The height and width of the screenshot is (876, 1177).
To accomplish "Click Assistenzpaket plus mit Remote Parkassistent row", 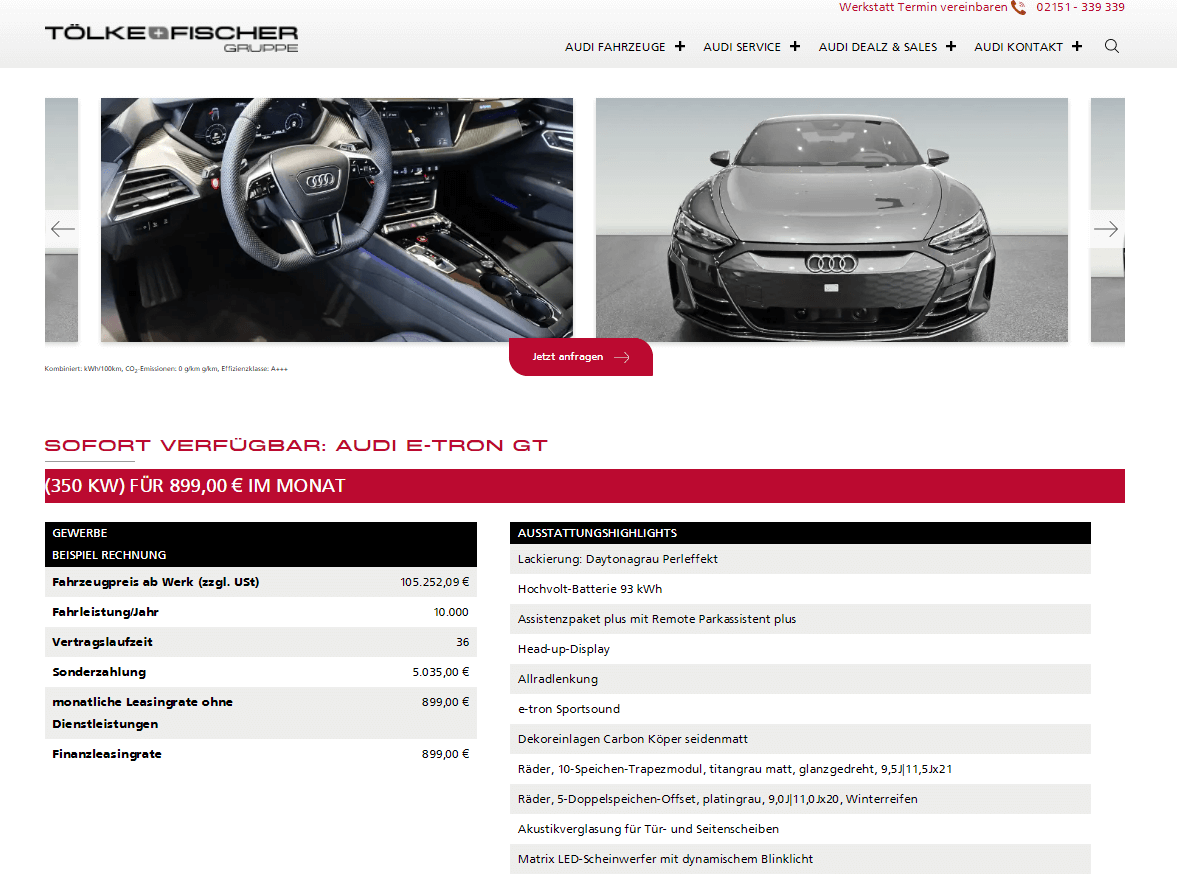I will pos(800,619).
